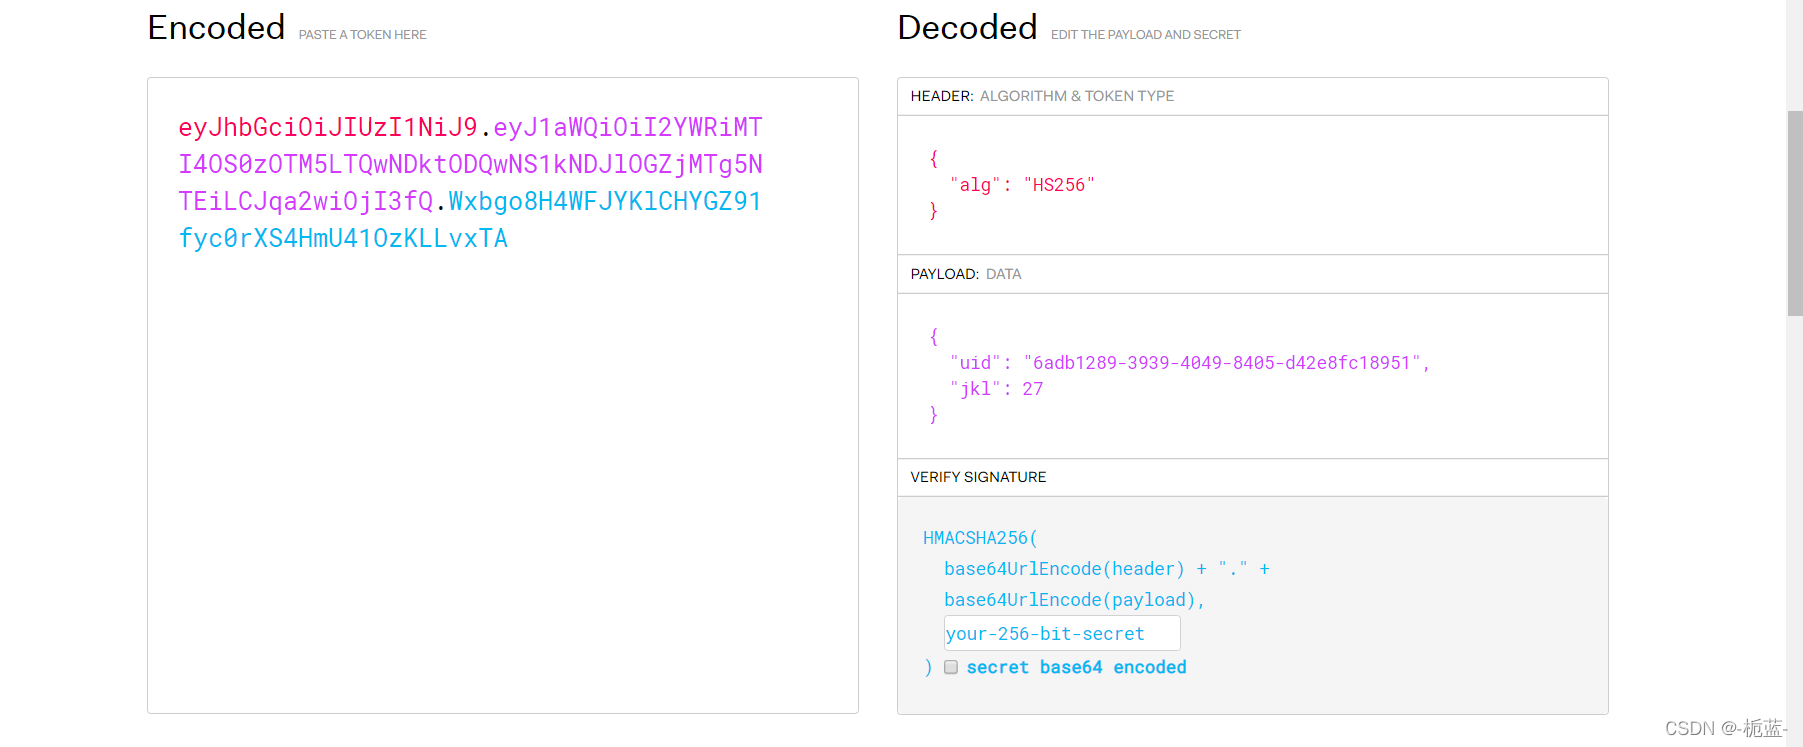Select the PAYLOAD: DATA section label
Image resolution: width=1803 pixels, height=747 pixels.
[x=965, y=274]
